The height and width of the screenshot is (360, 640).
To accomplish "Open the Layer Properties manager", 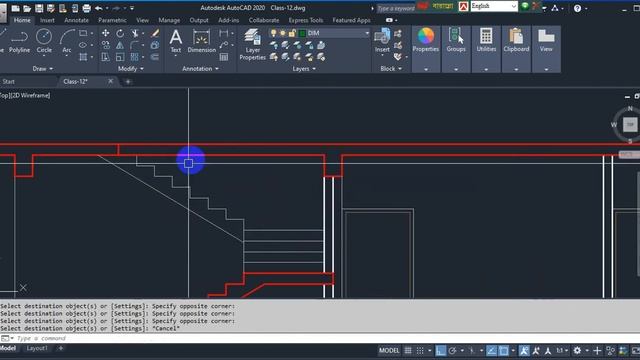I will 252,45.
